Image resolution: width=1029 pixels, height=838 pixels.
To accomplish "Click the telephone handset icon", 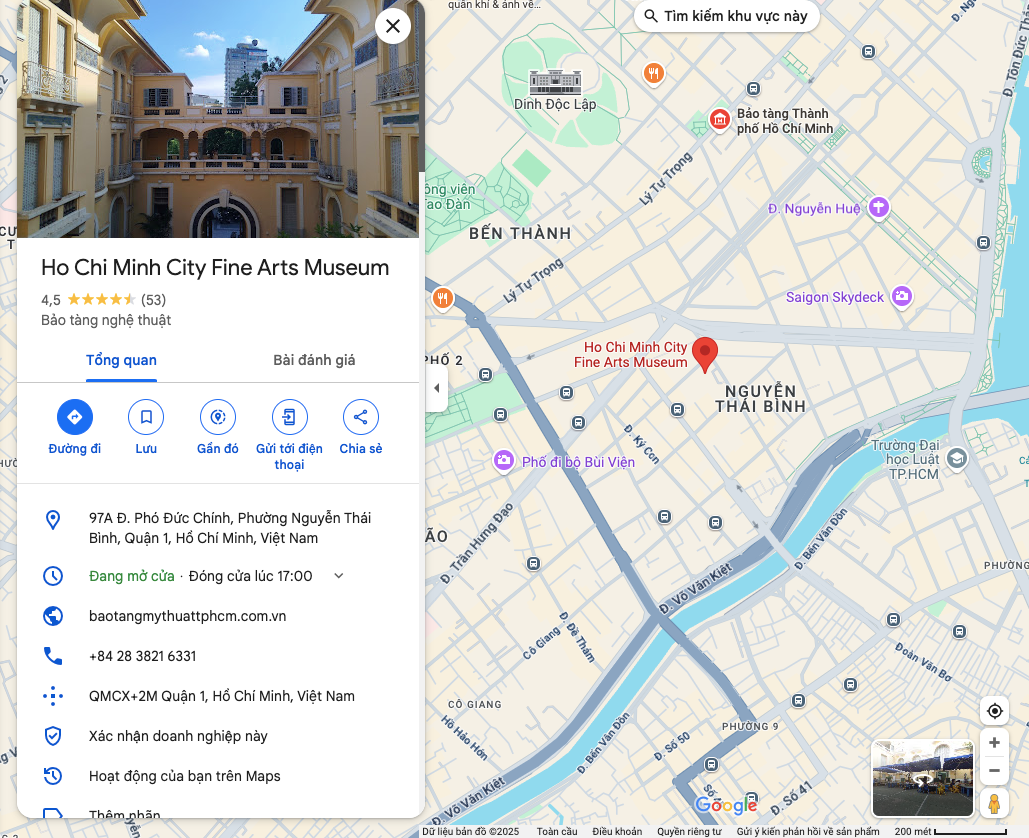I will pyautogui.click(x=53, y=656).
